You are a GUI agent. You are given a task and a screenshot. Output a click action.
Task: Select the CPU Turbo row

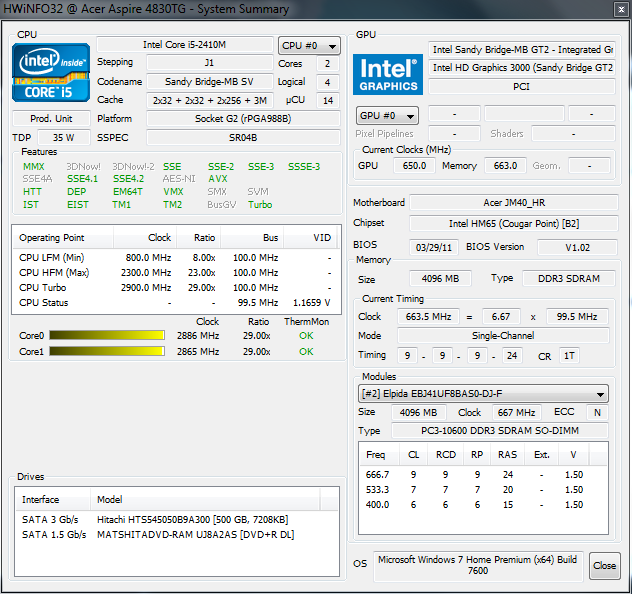pos(176,288)
